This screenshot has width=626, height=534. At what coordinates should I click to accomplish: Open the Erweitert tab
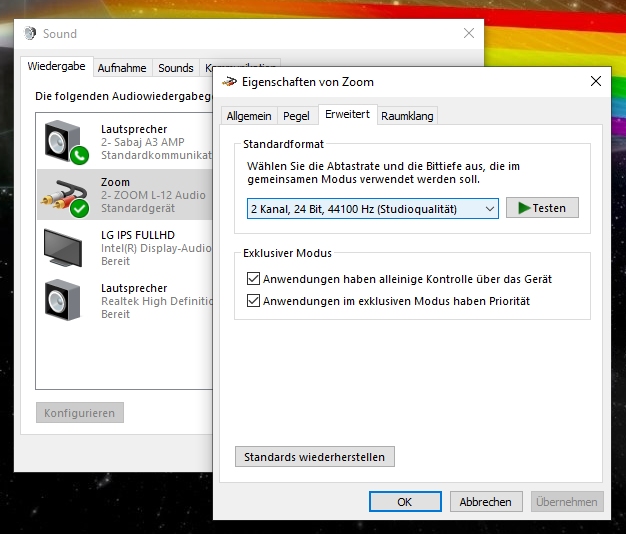347,115
